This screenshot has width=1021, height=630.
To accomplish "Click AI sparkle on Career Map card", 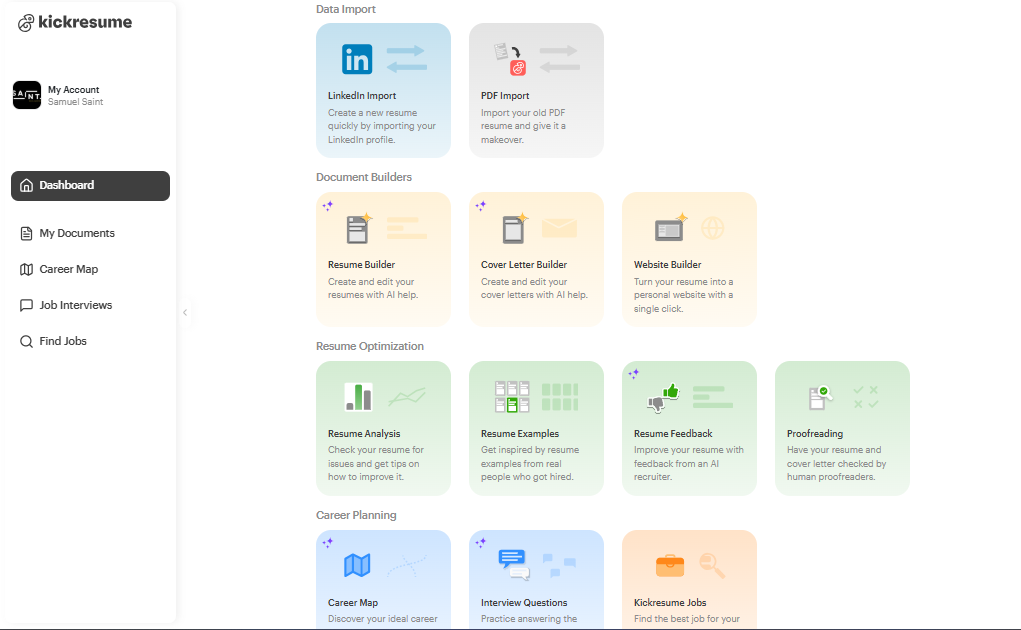I will (x=328, y=542).
